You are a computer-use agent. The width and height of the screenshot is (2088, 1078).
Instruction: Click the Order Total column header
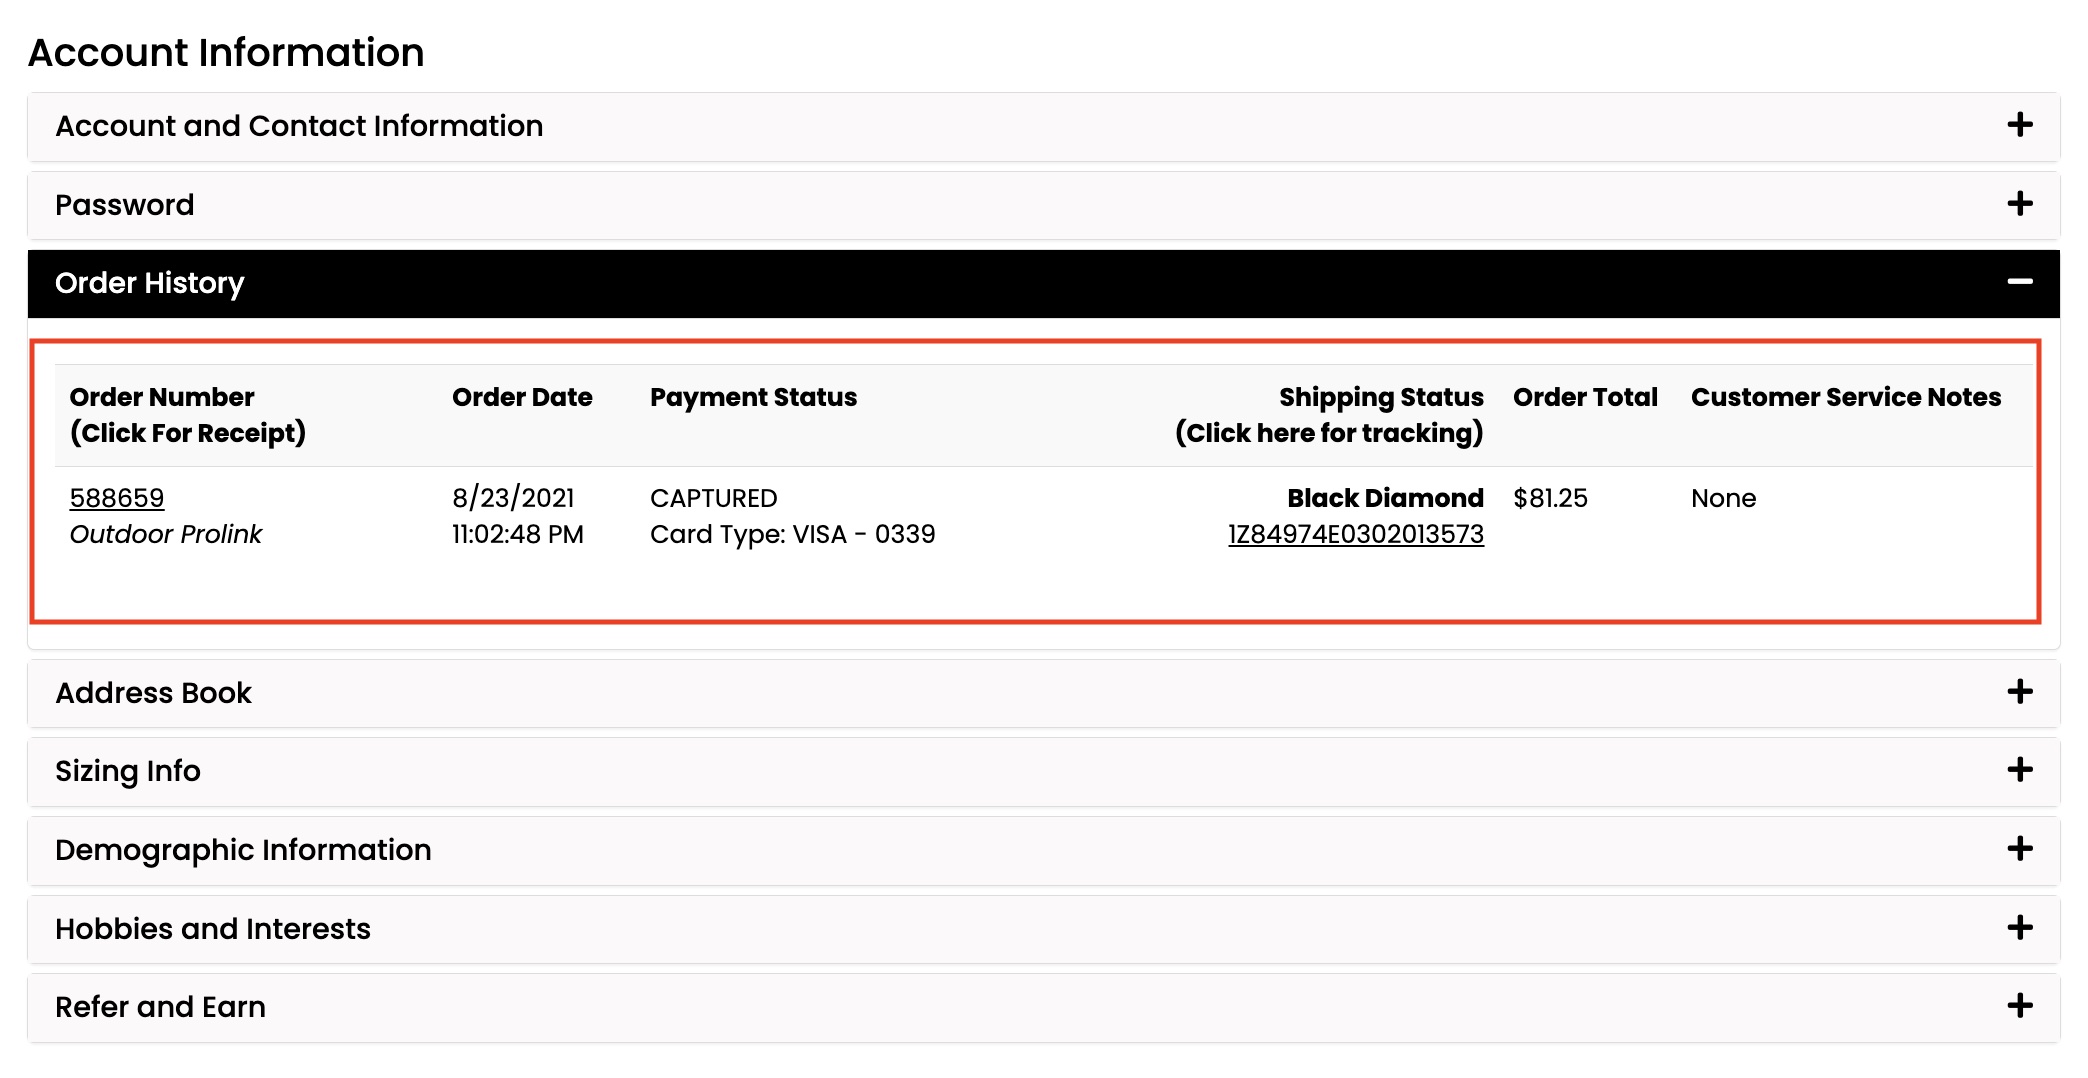(1585, 397)
